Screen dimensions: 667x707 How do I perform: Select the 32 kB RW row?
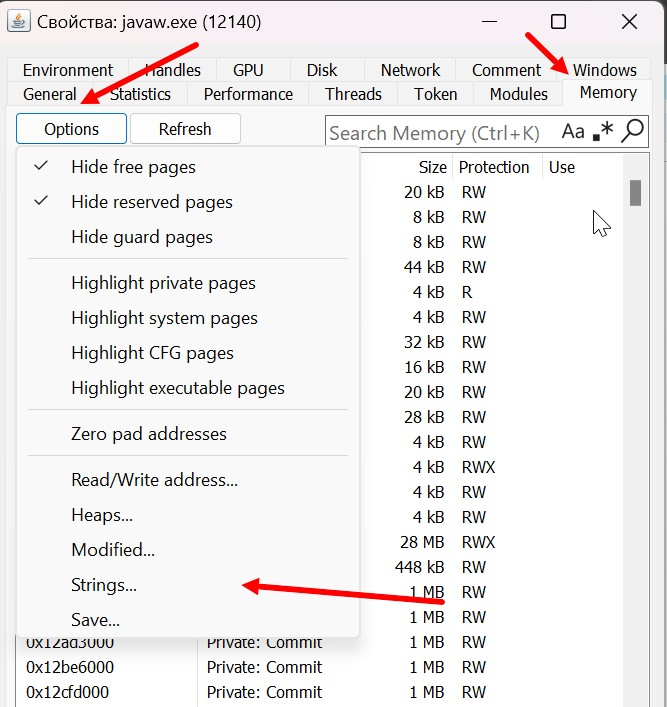click(492, 342)
